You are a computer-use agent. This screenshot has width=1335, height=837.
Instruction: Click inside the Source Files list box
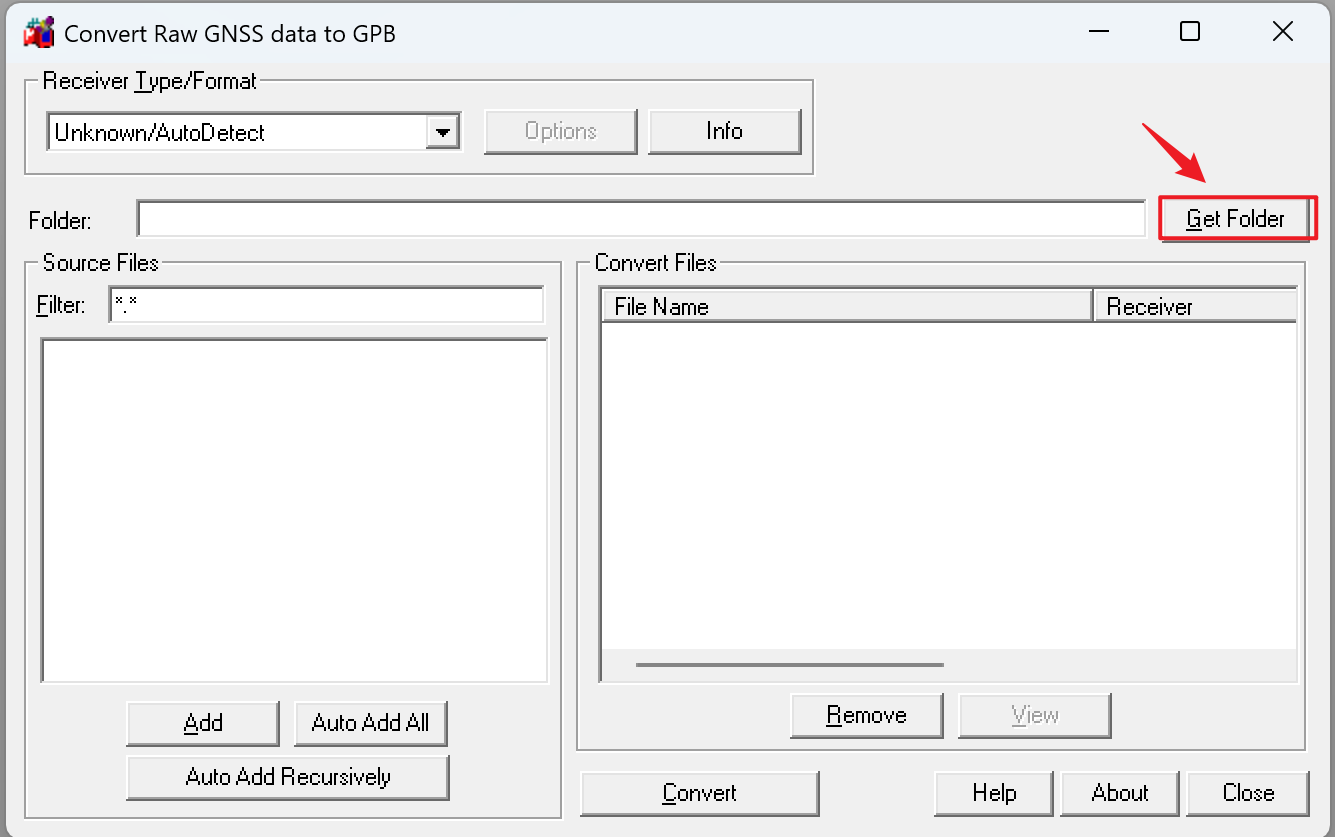point(294,510)
